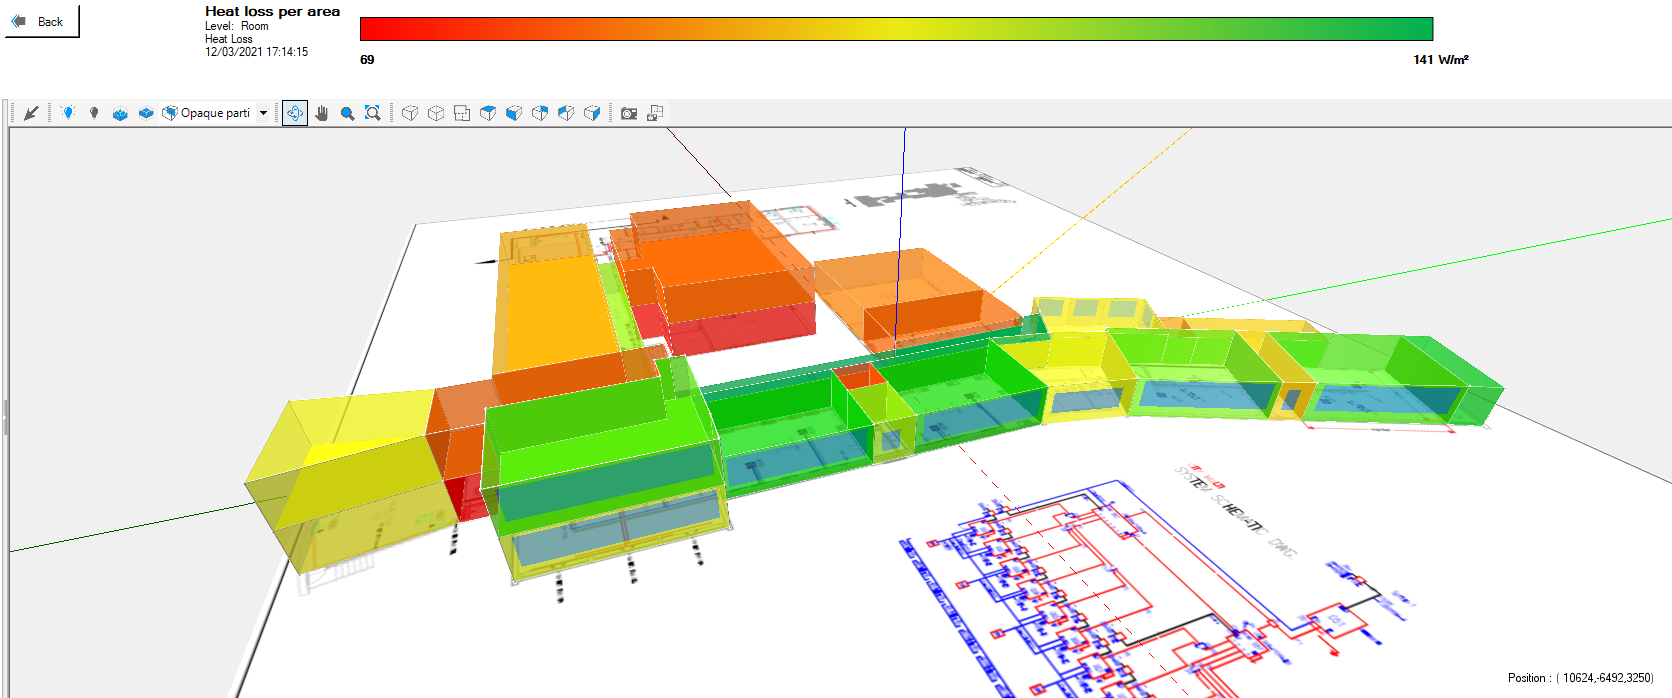Viewport: 1672px width, 698px height.
Task: Select the top face view cube
Action: pyautogui.click(x=488, y=113)
